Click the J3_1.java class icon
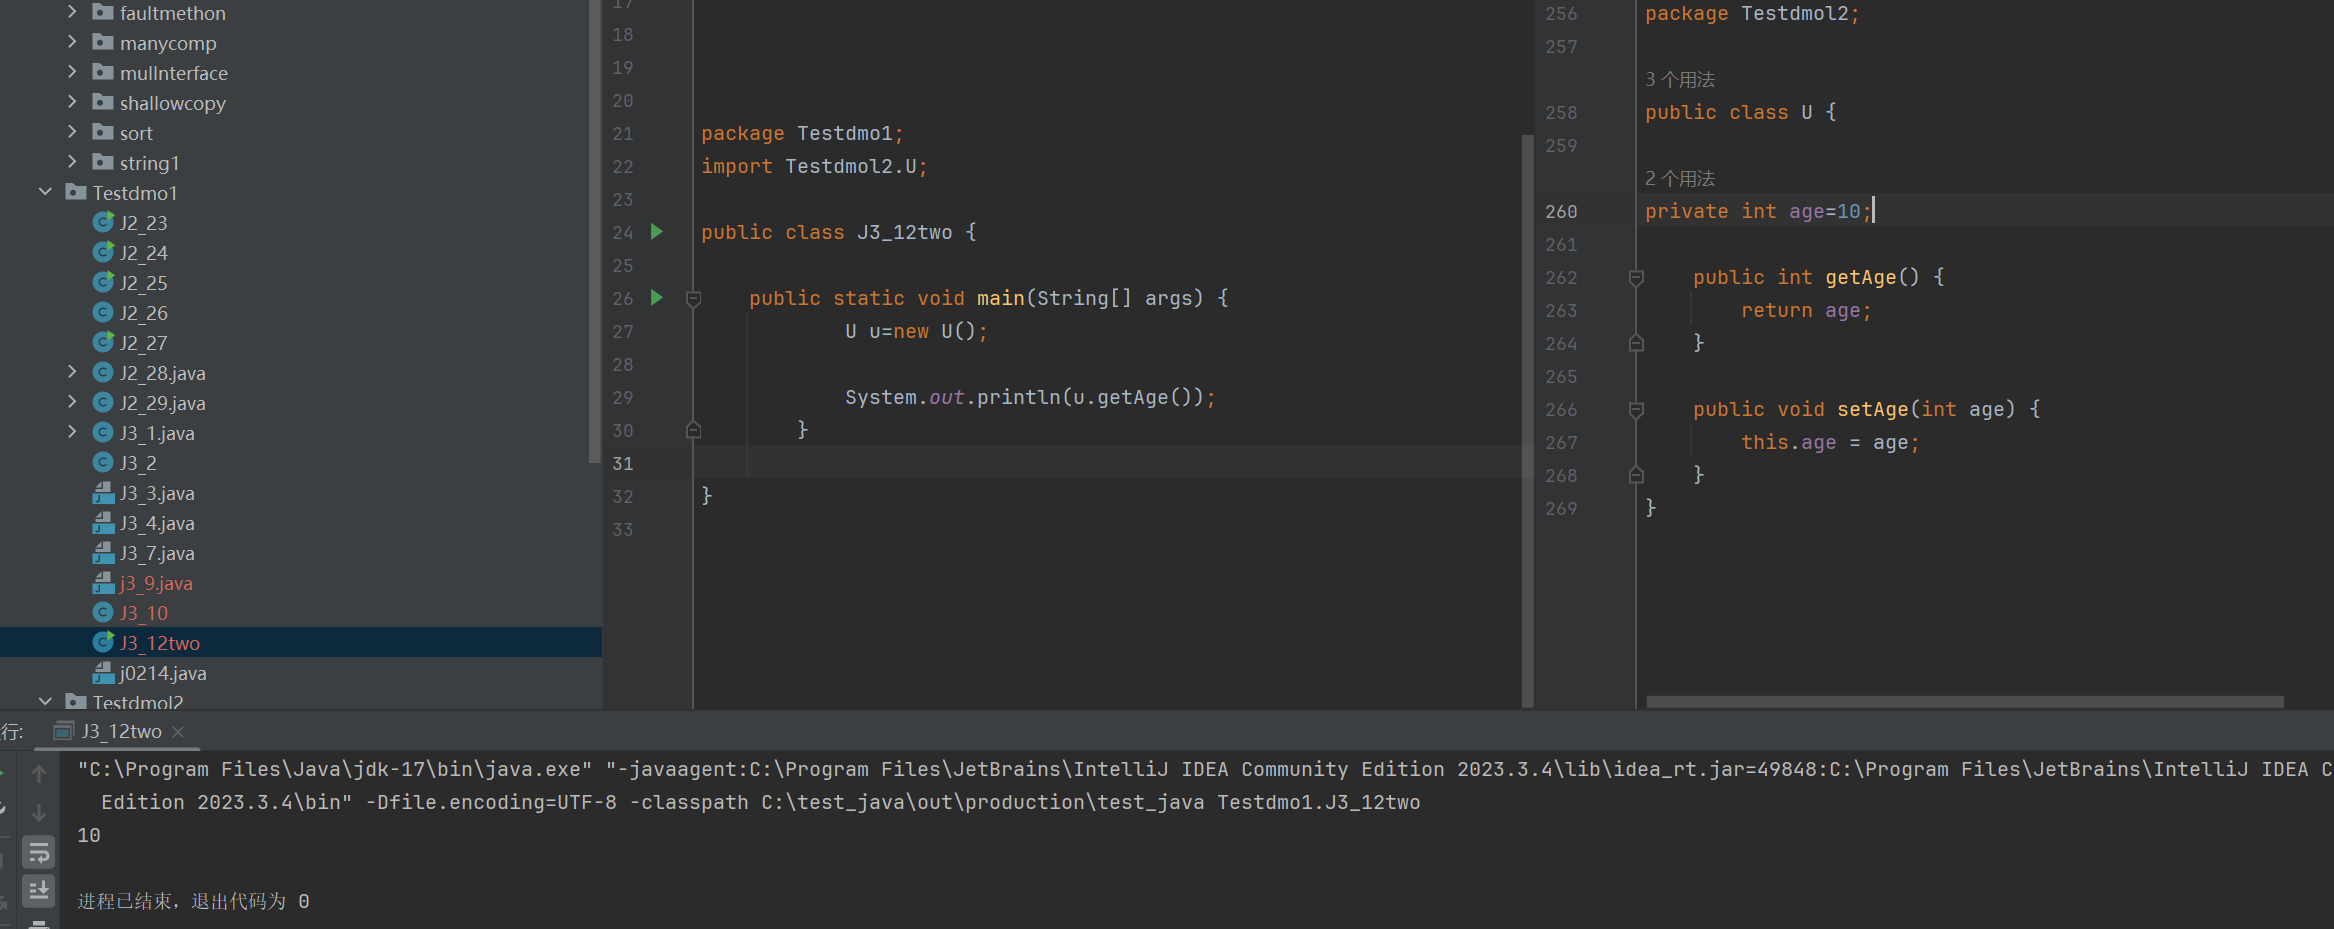The width and height of the screenshot is (2334, 929). (102, 432)
